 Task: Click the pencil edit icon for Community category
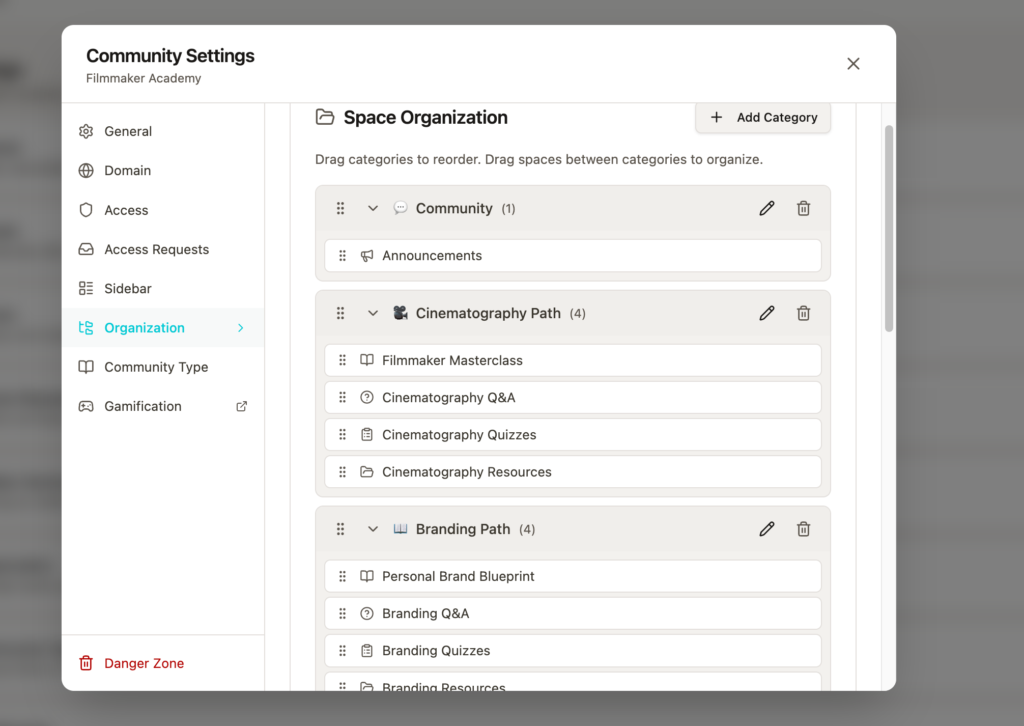pyautogui.click(x=767, y=208)
